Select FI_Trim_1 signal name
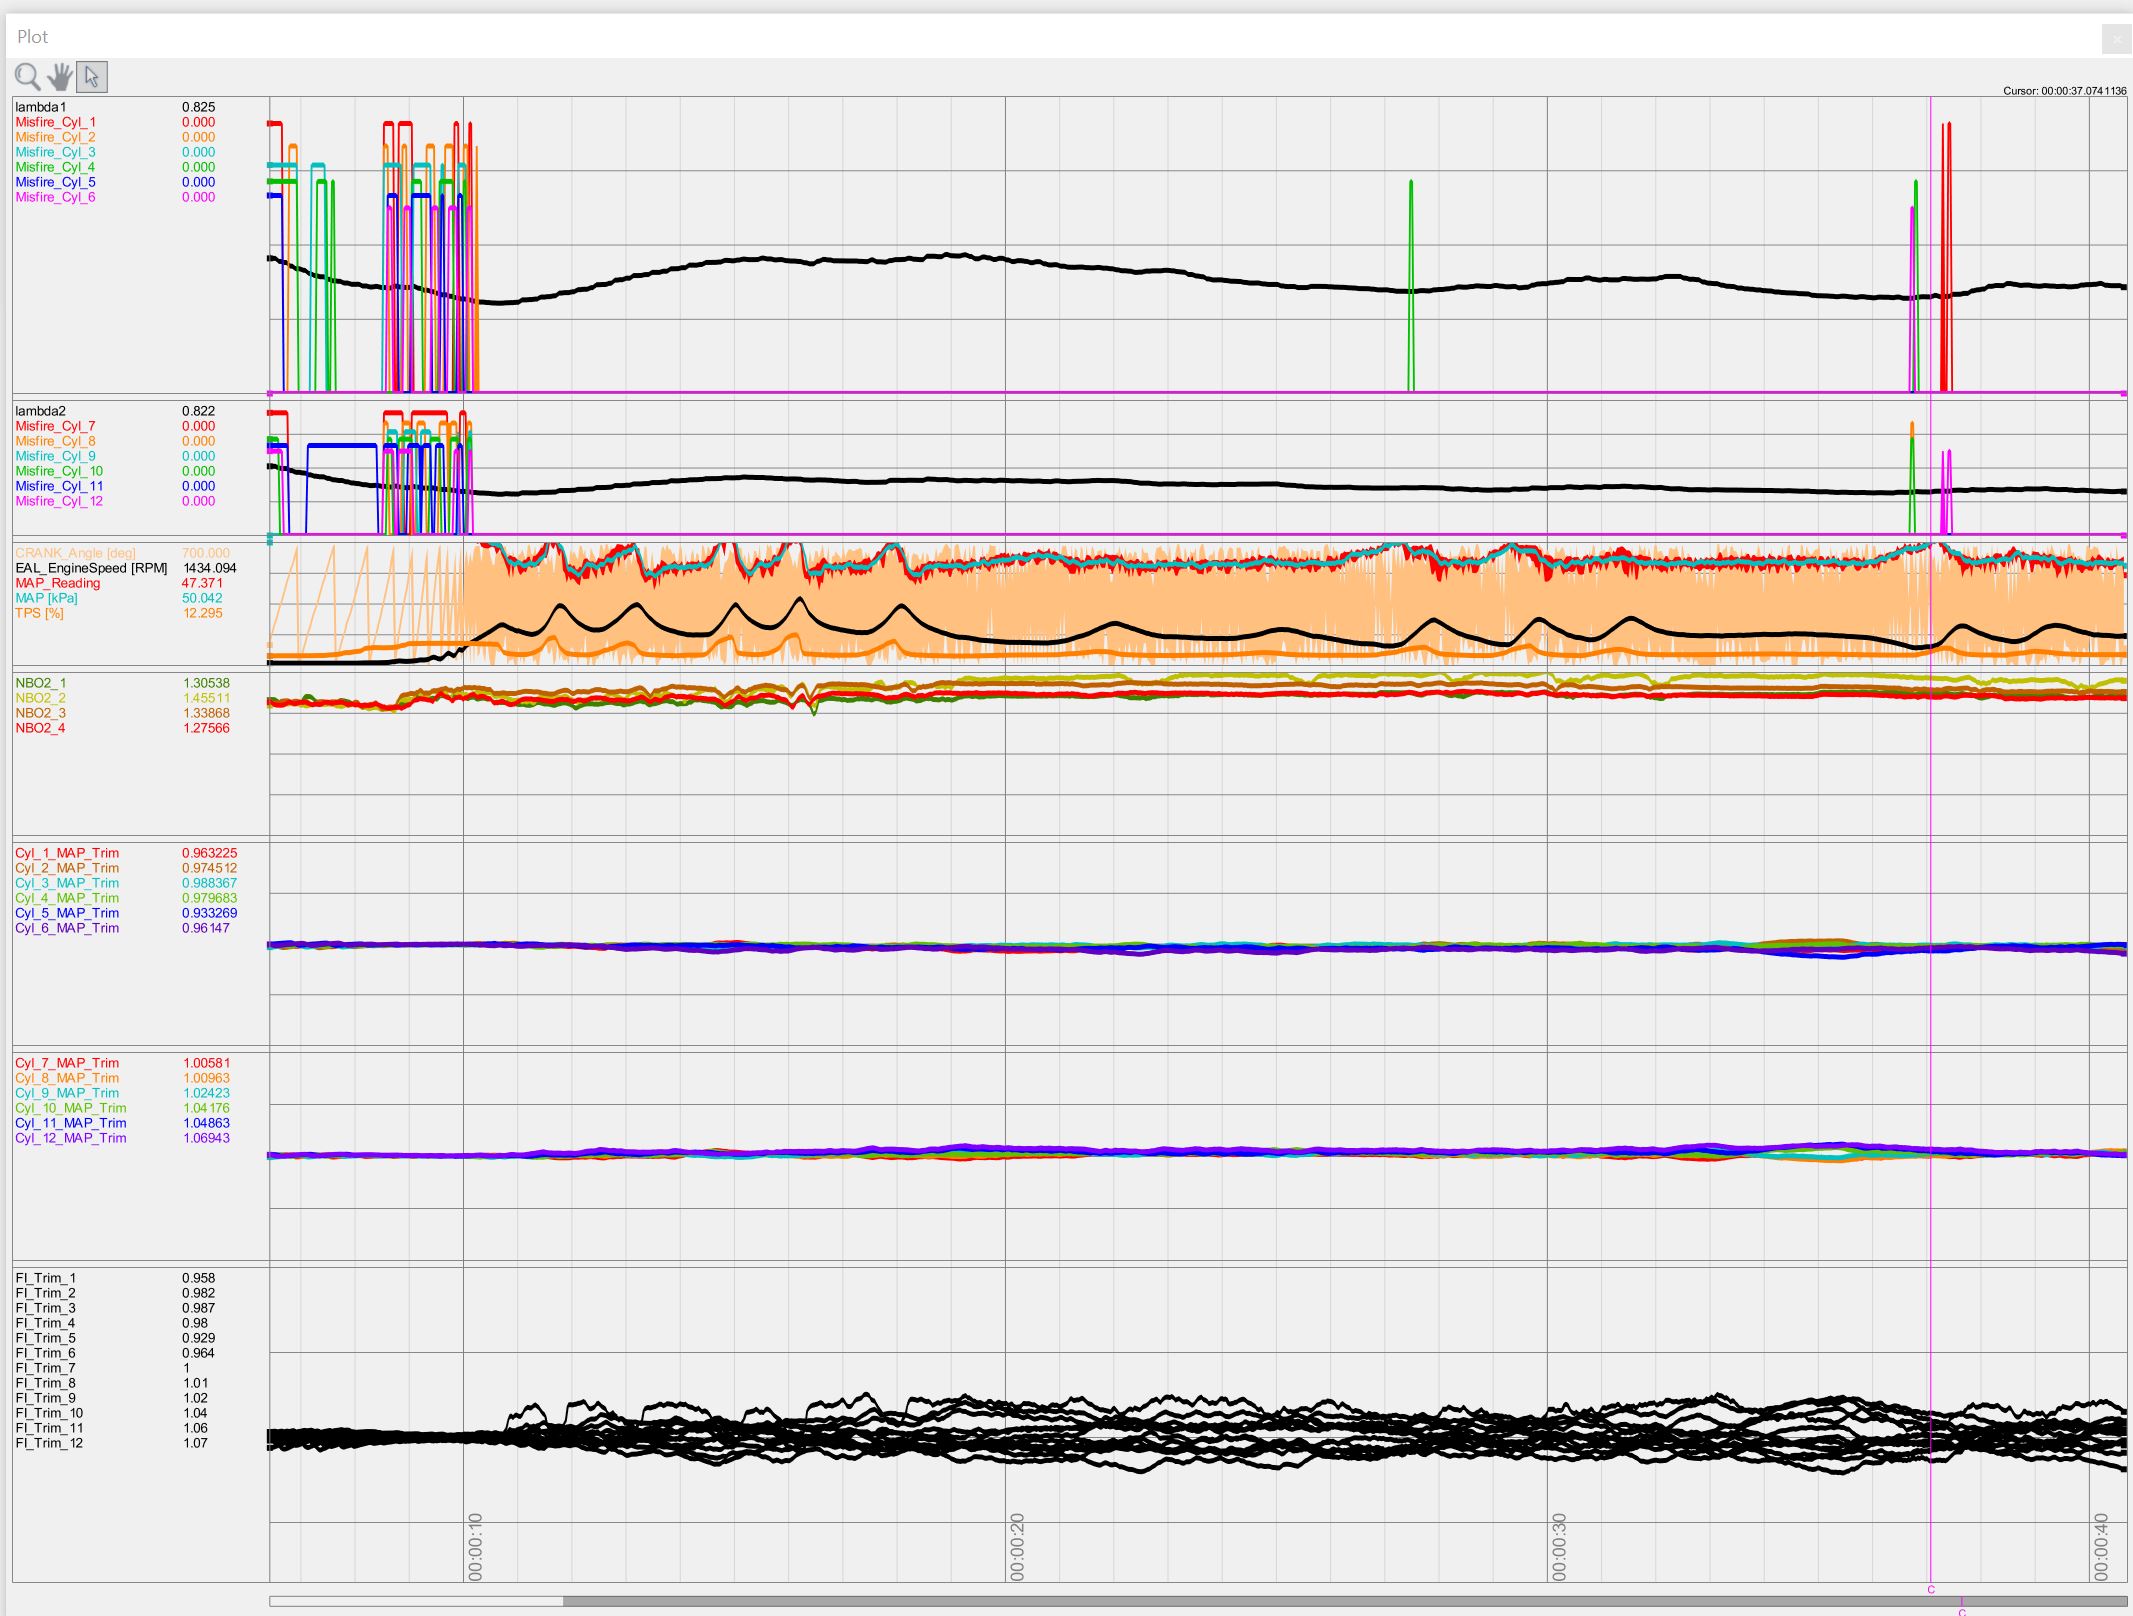The image size is (2133, 1616). [46, 1278]
